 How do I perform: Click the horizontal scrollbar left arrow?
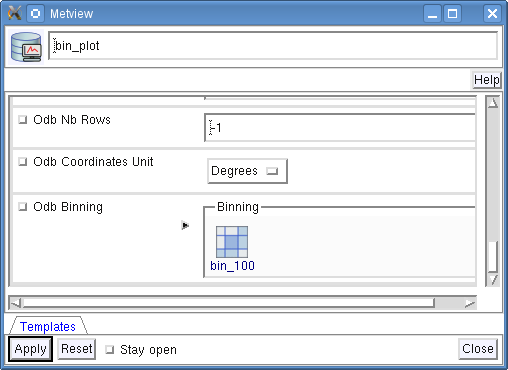[15, 303]
